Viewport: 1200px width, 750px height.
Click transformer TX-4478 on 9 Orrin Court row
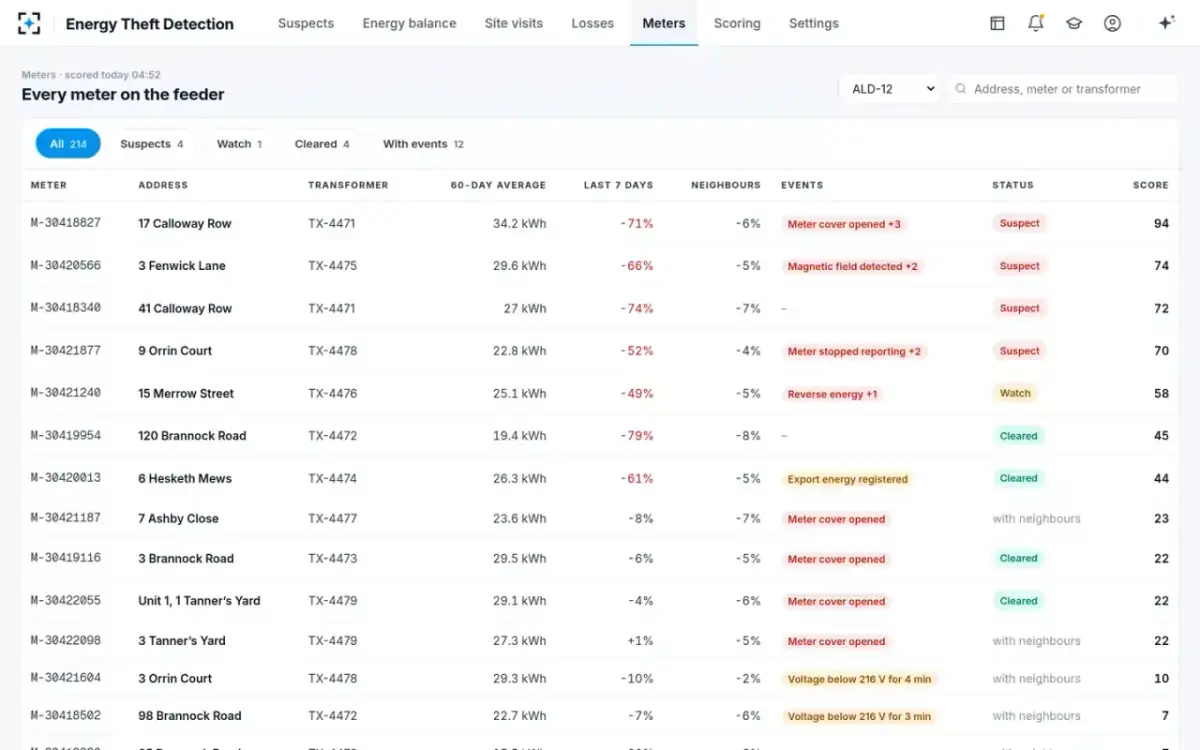[332, 351]
